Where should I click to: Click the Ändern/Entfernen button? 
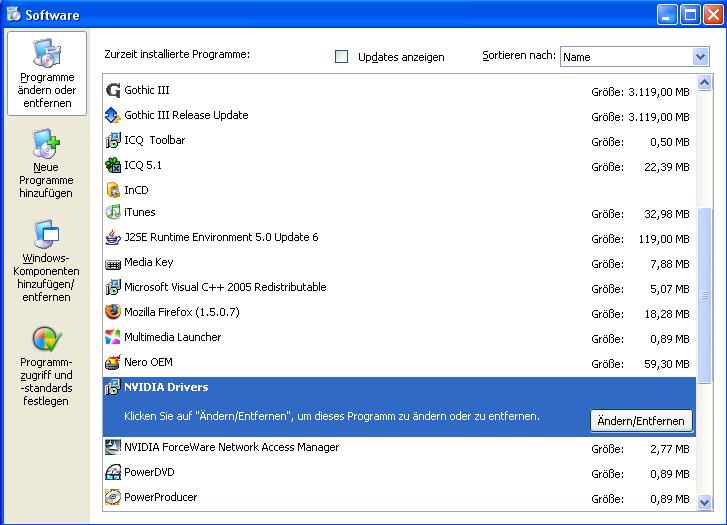641,421
